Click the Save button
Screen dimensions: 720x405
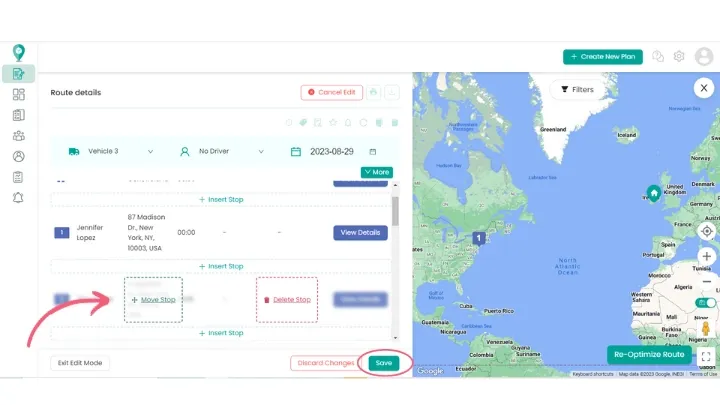pos(383,363)
